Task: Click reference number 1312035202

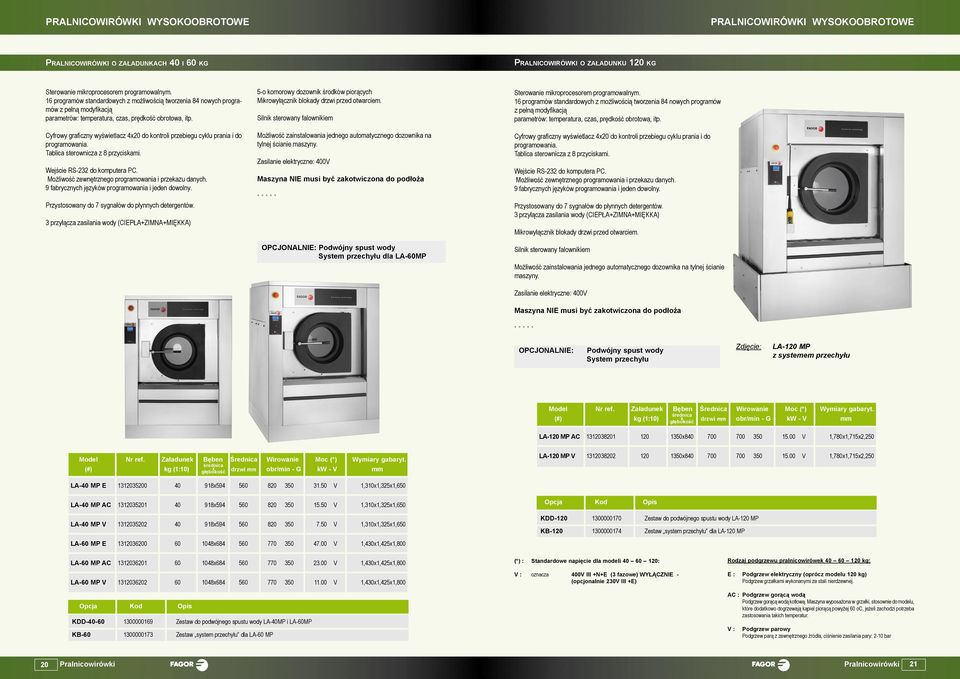Action: point(132,525)
